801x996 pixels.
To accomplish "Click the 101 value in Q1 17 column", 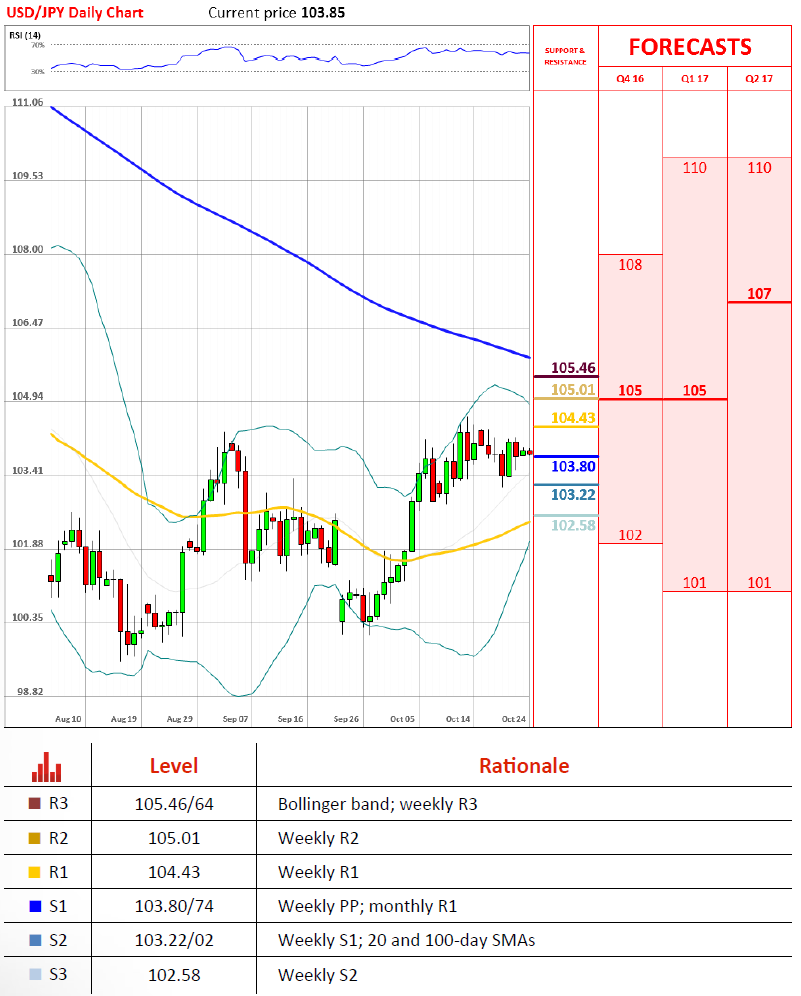I will [694, 582].
